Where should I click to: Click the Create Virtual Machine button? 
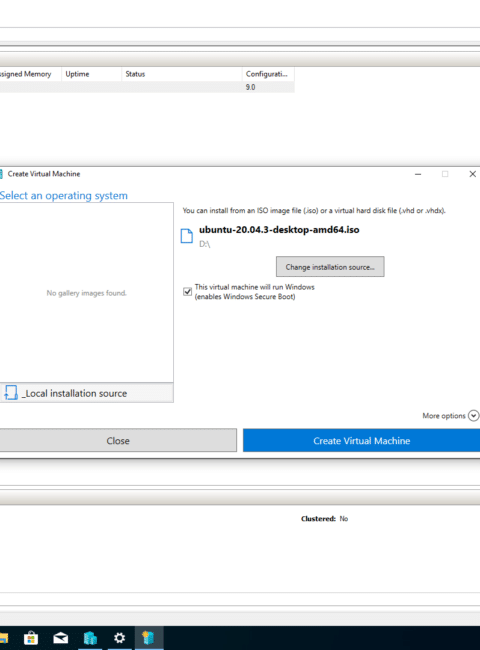click(361, 440)
